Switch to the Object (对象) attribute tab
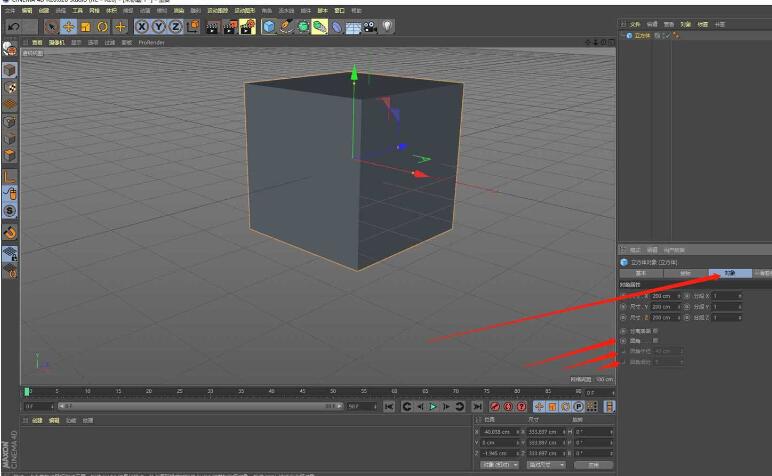Image resolution: width=772 pixels, height=476 pixels. [729, 273]
